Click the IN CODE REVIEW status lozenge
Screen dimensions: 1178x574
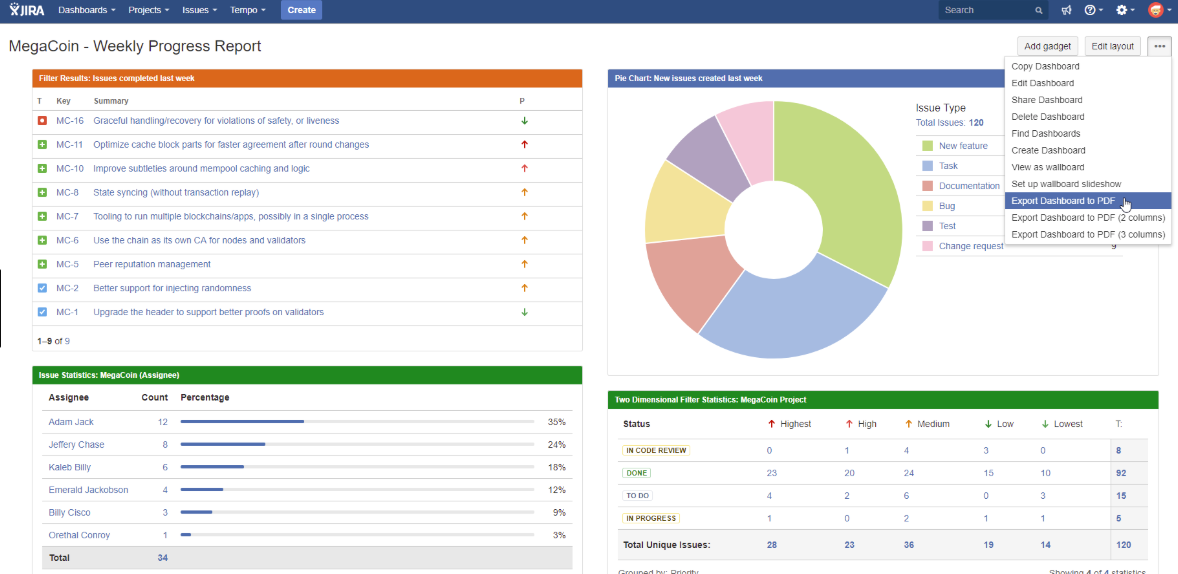click(656, 451)
